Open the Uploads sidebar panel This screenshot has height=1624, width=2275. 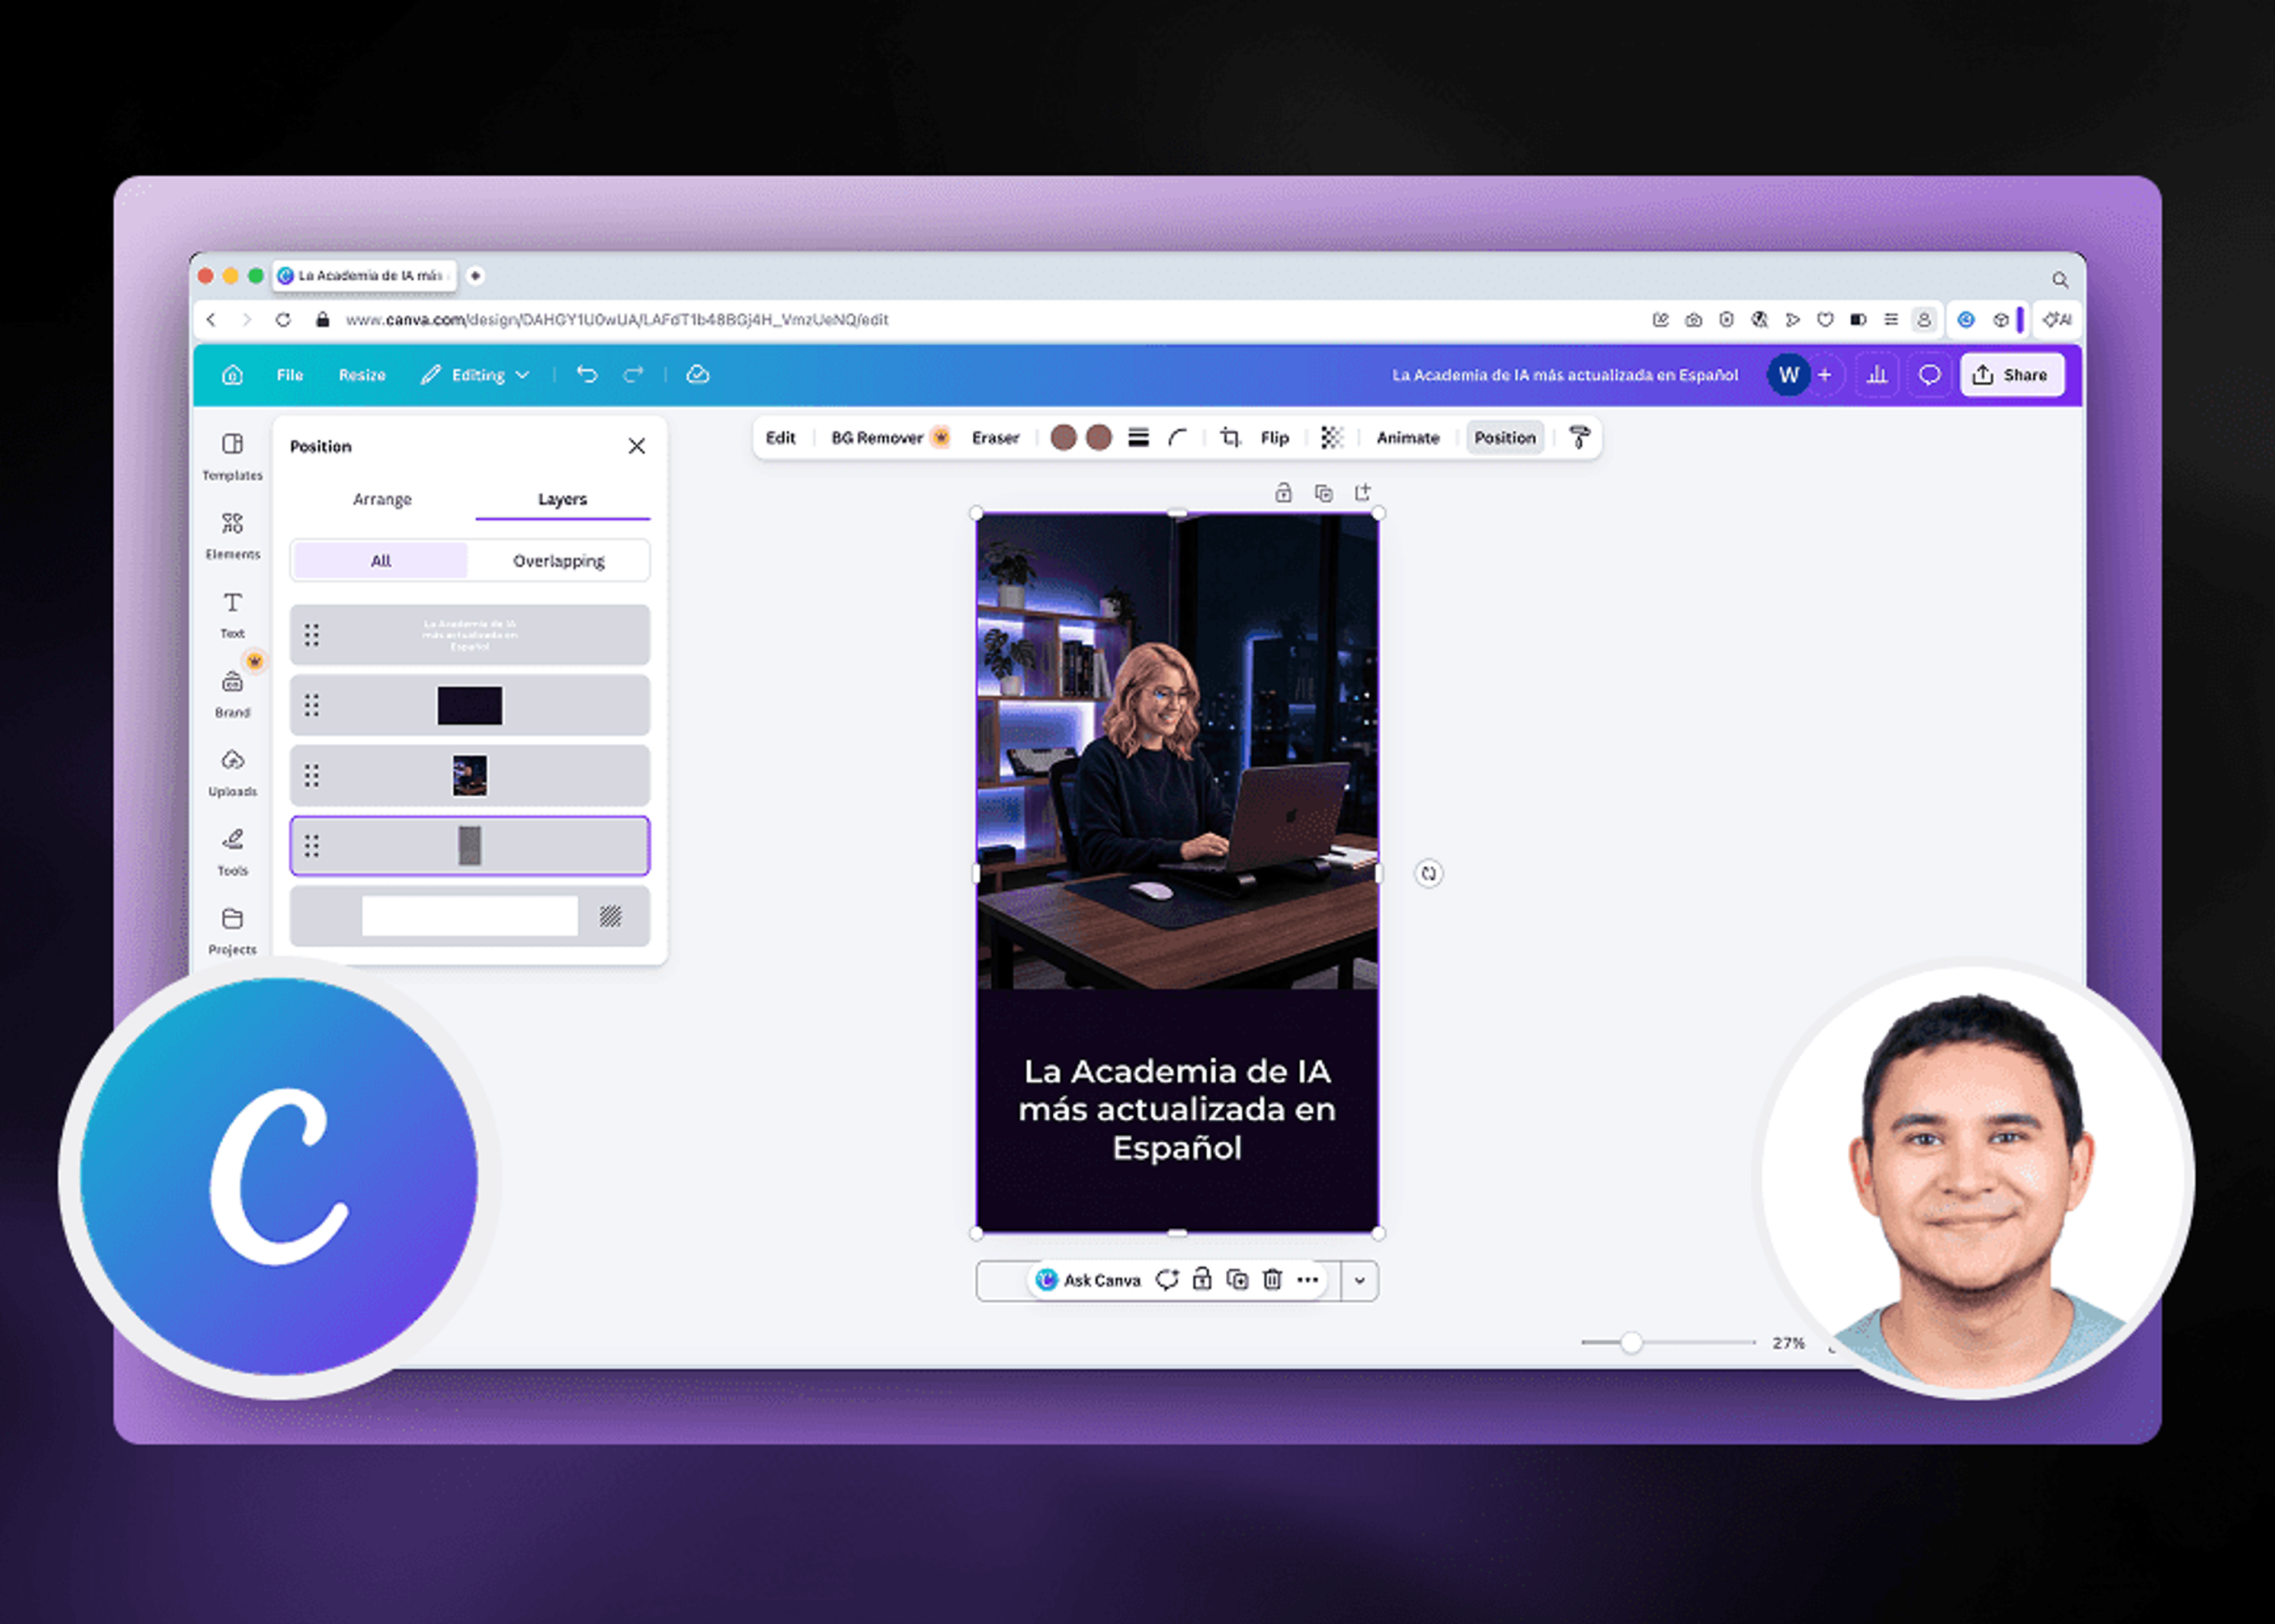pos(232,772)
